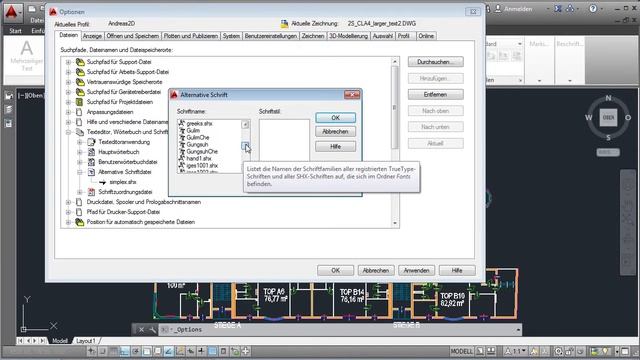Click the Optionen tree scrollbar thumb
640x360 pixels.
click(394, 108)
